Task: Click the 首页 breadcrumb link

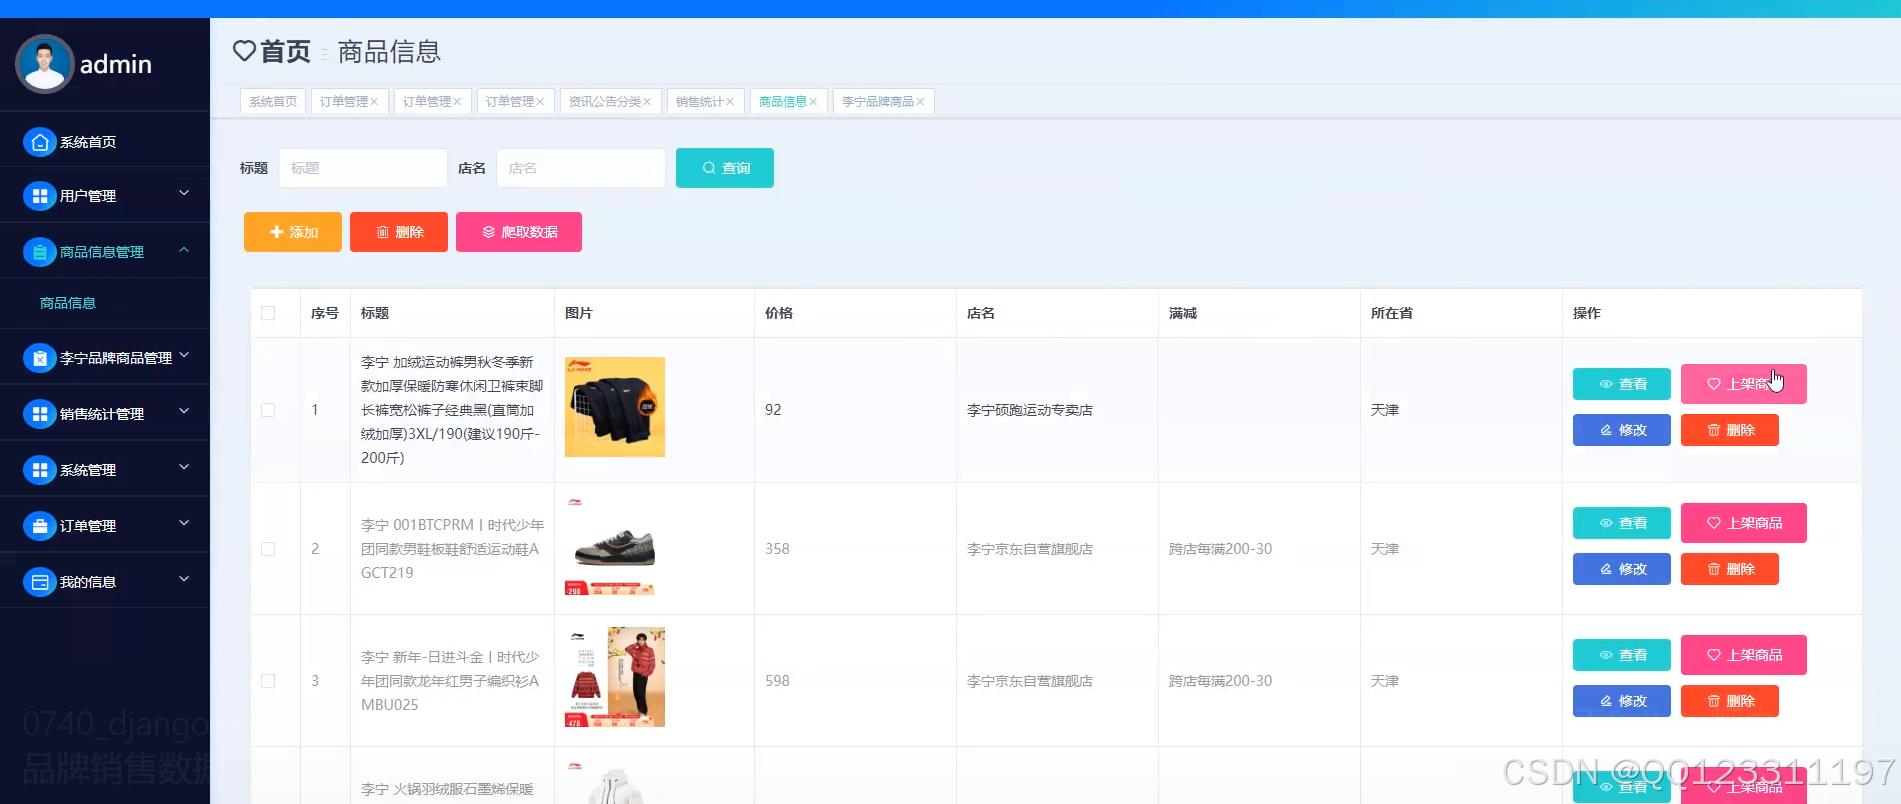Action: point(285,51)
